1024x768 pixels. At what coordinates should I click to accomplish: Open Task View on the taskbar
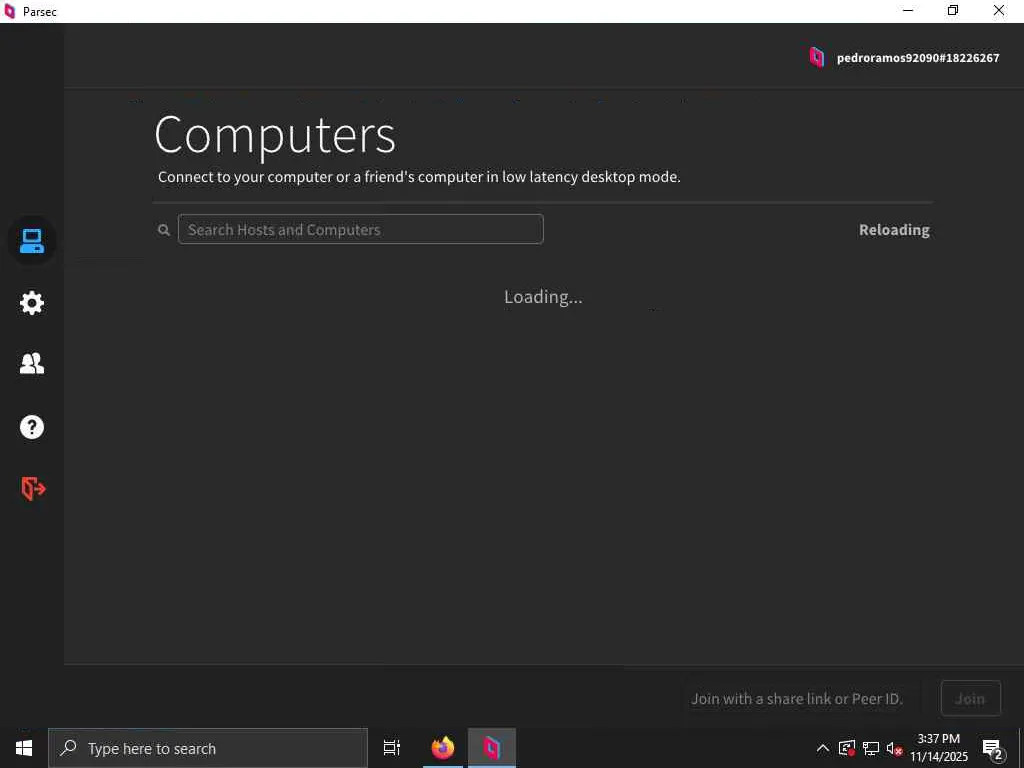point(392,748)
